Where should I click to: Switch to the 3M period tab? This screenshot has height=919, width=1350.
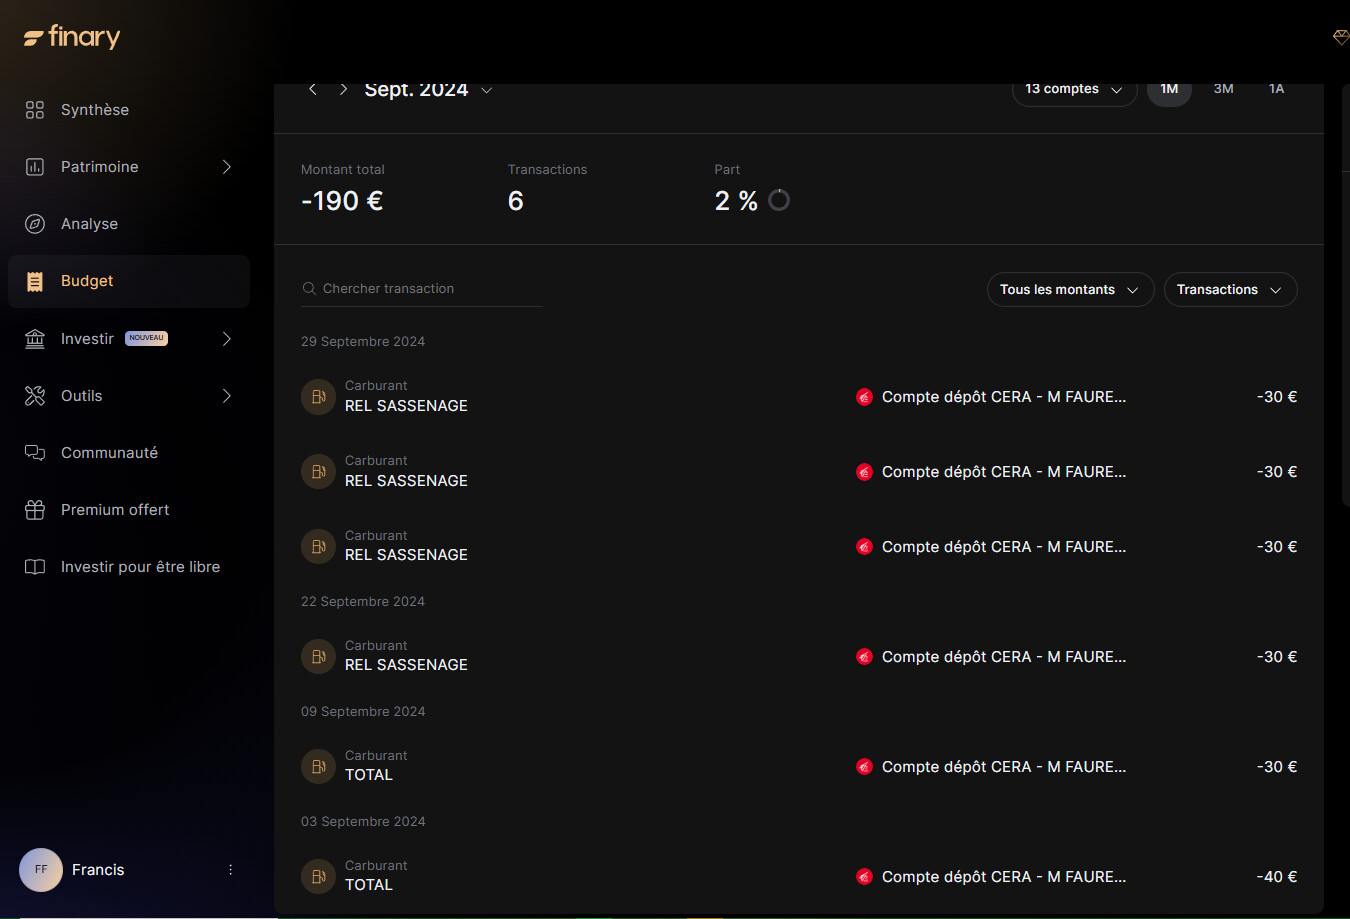coord(1223,89)
